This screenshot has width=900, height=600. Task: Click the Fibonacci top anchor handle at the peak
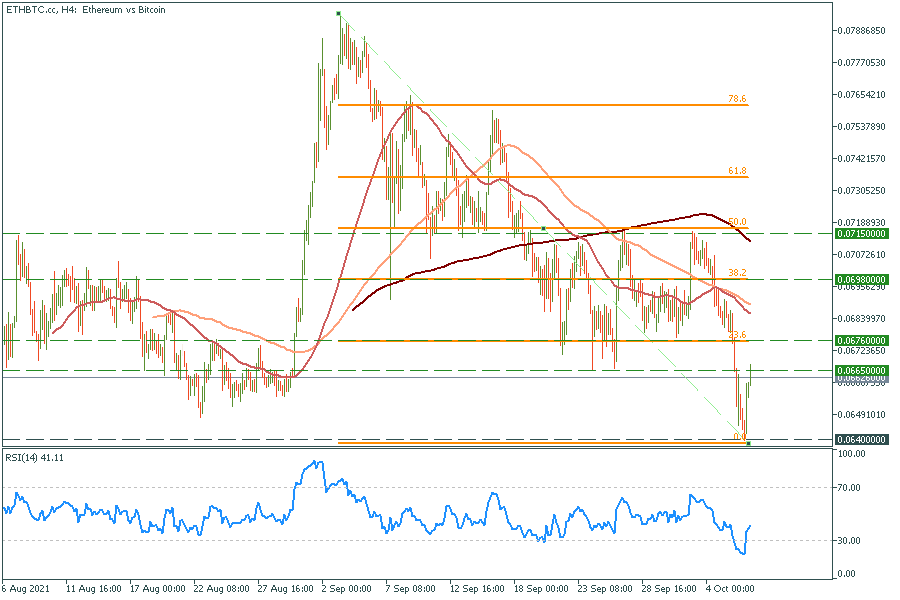tap(338, 14)
